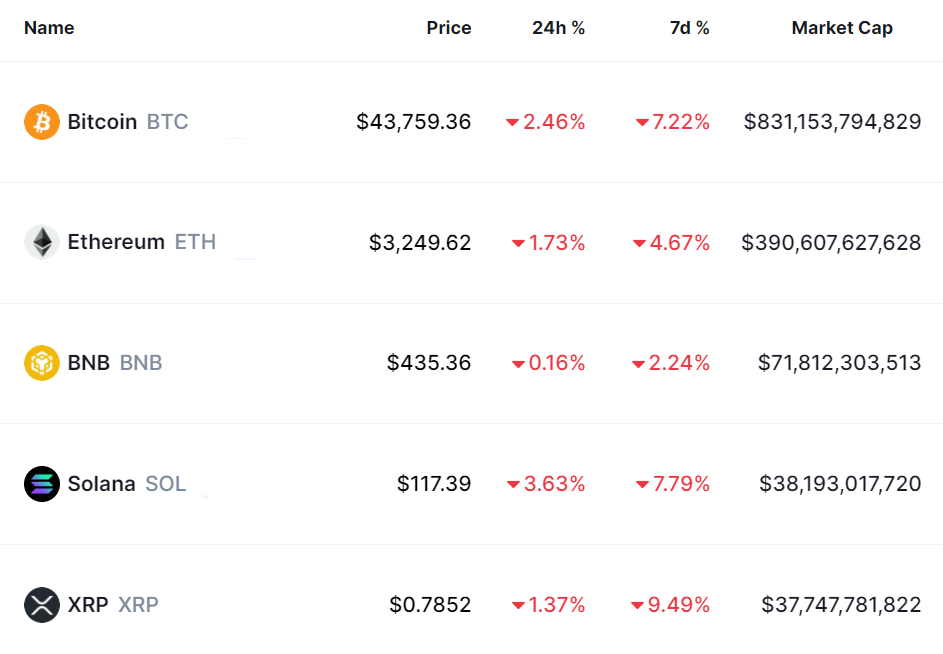Open the Solana name link

point(101,484)
